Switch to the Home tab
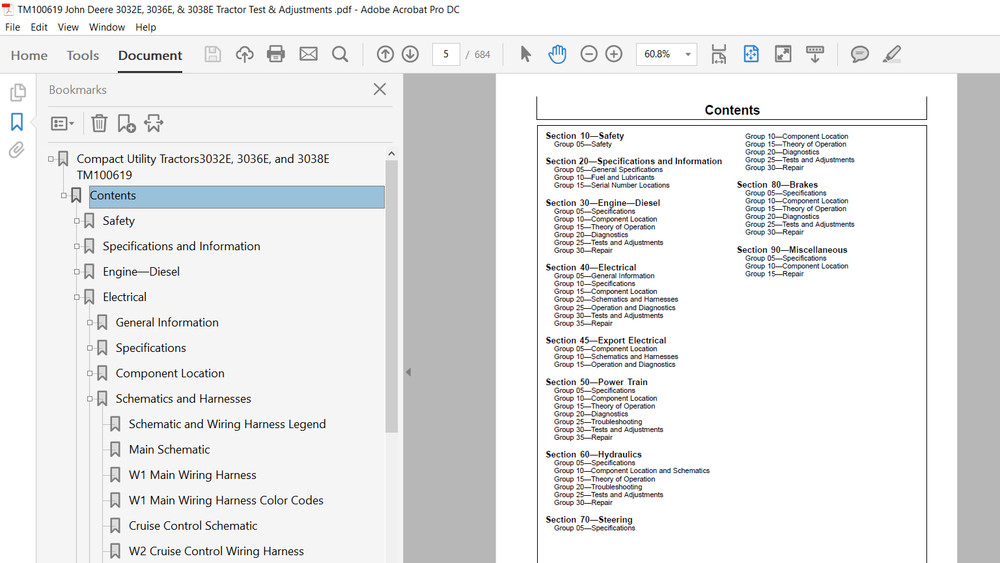Image resolution: width=1000 pixels, height=563 pixels. coord(29,55)
